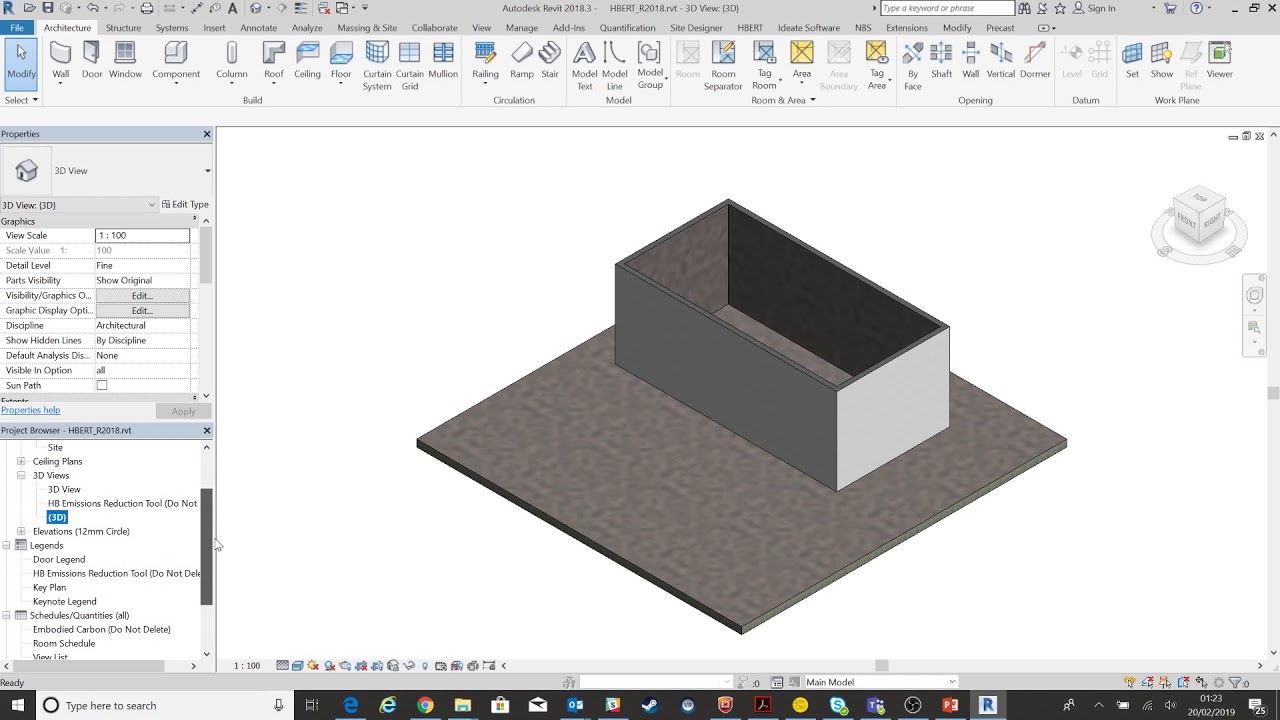Select the Floor tool
1280x720 pixels.
click(x=341, y=60)
